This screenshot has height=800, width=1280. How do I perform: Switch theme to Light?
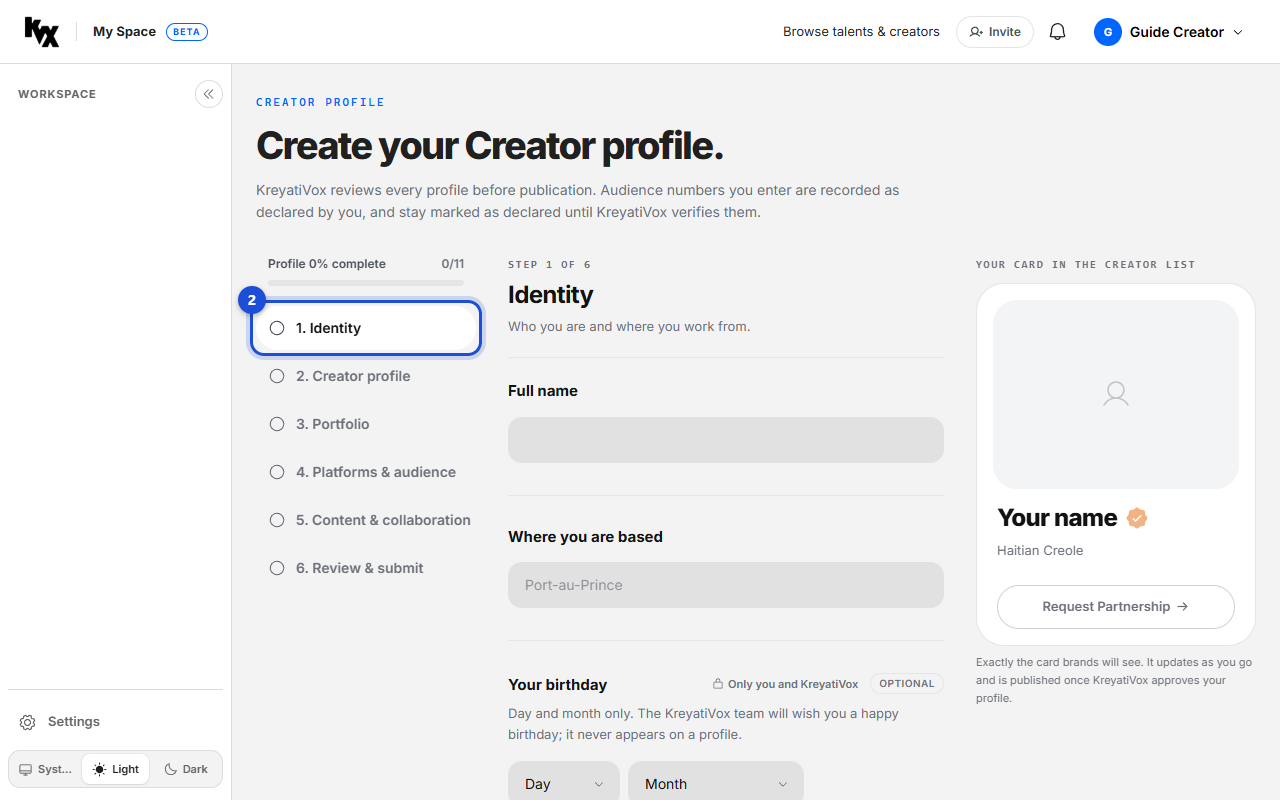coord(116,769)
